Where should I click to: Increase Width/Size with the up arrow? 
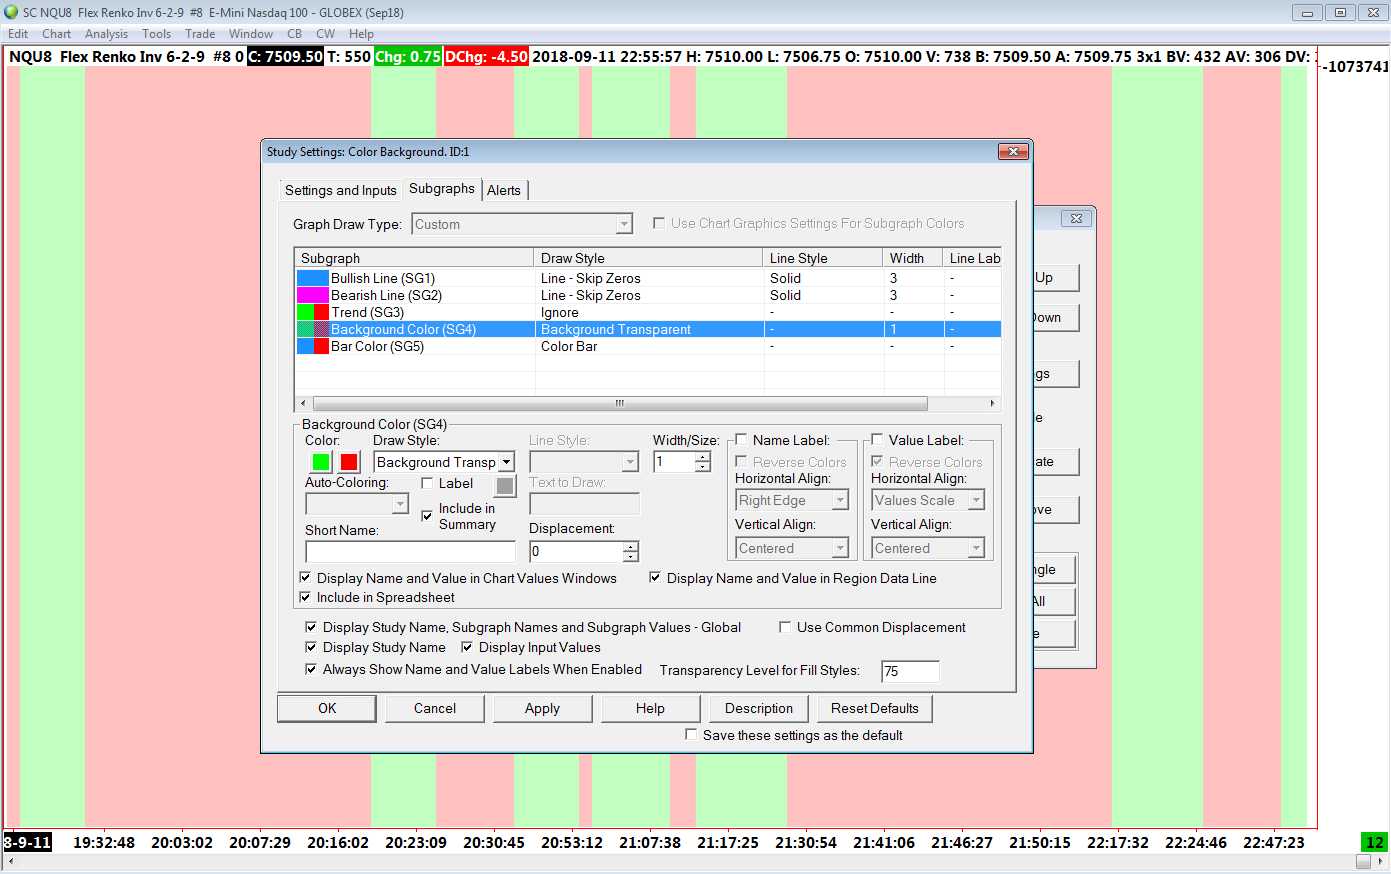703,457
